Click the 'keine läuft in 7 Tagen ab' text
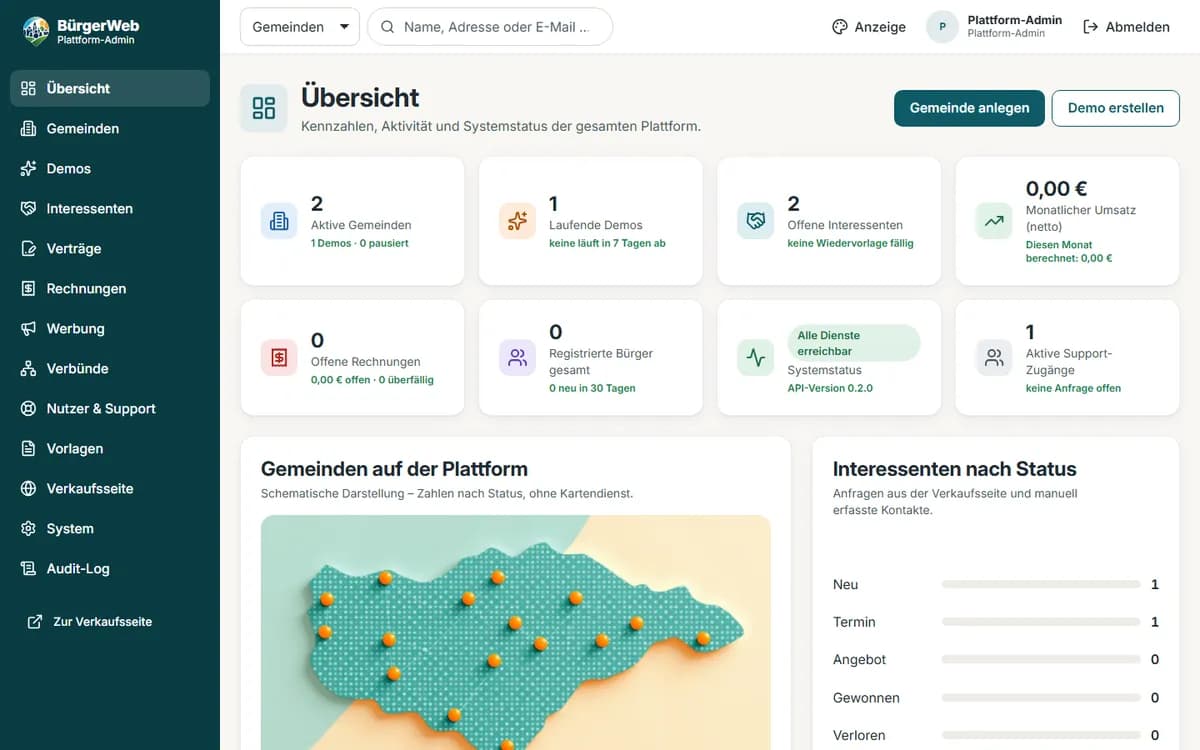The height and width of the screenshot is (750, 1200). point(607,243)
